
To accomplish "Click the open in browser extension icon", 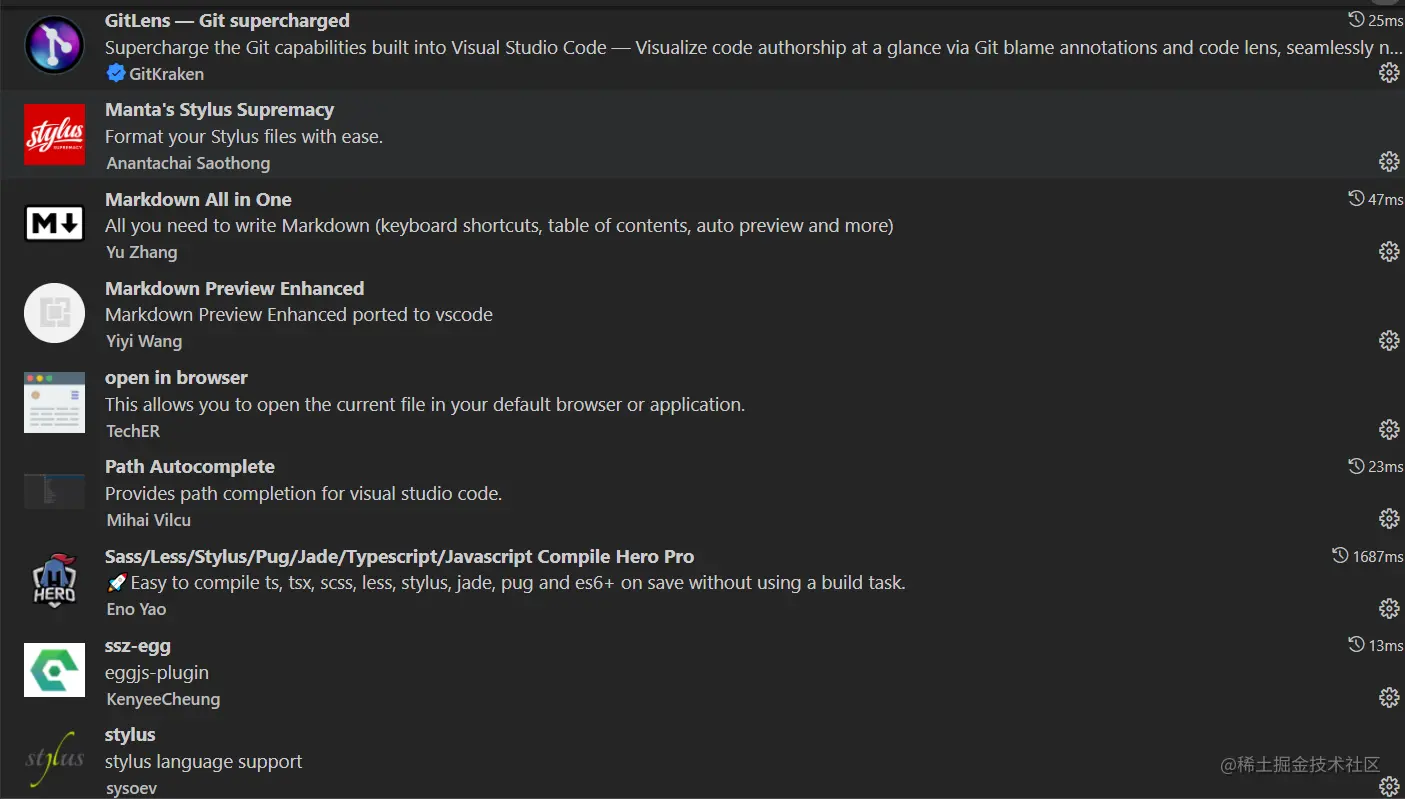I will point(54,402).
